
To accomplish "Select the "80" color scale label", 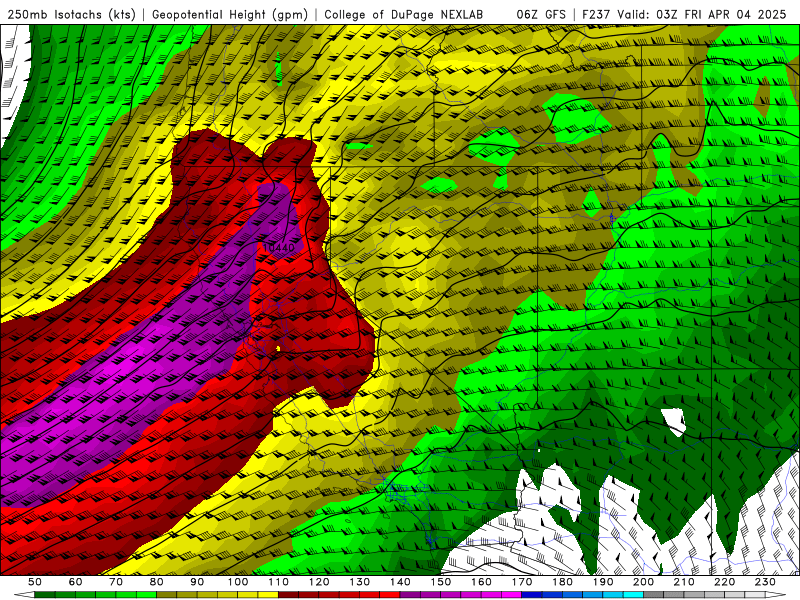I will tap(157, 582).
